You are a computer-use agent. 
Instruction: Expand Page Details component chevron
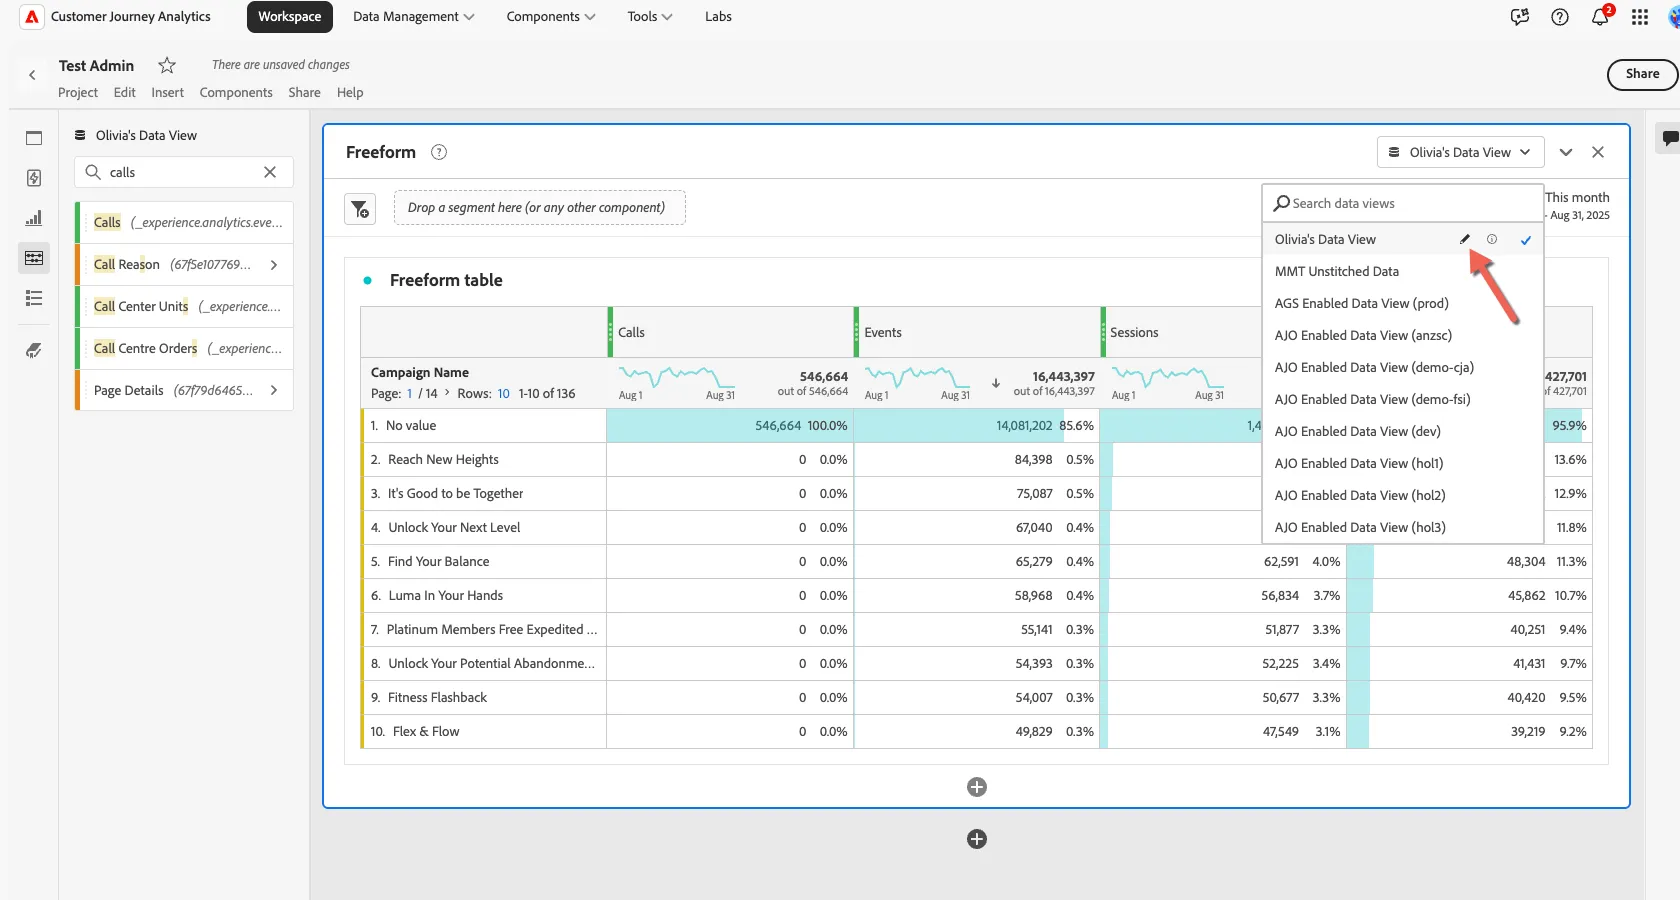tap(274, 391)
